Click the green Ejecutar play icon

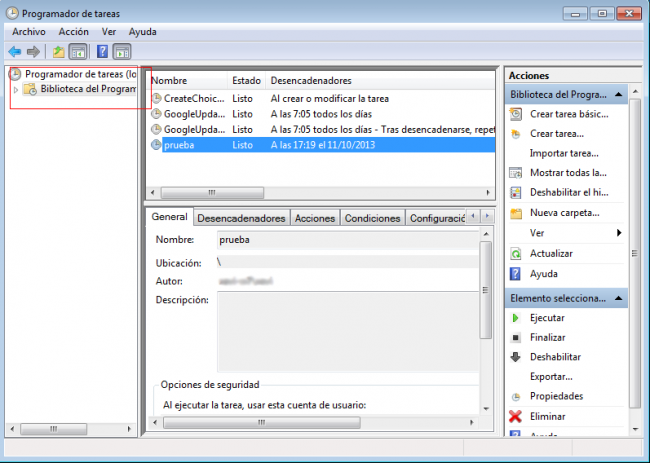pyautogui.click(x=515, y=318)
